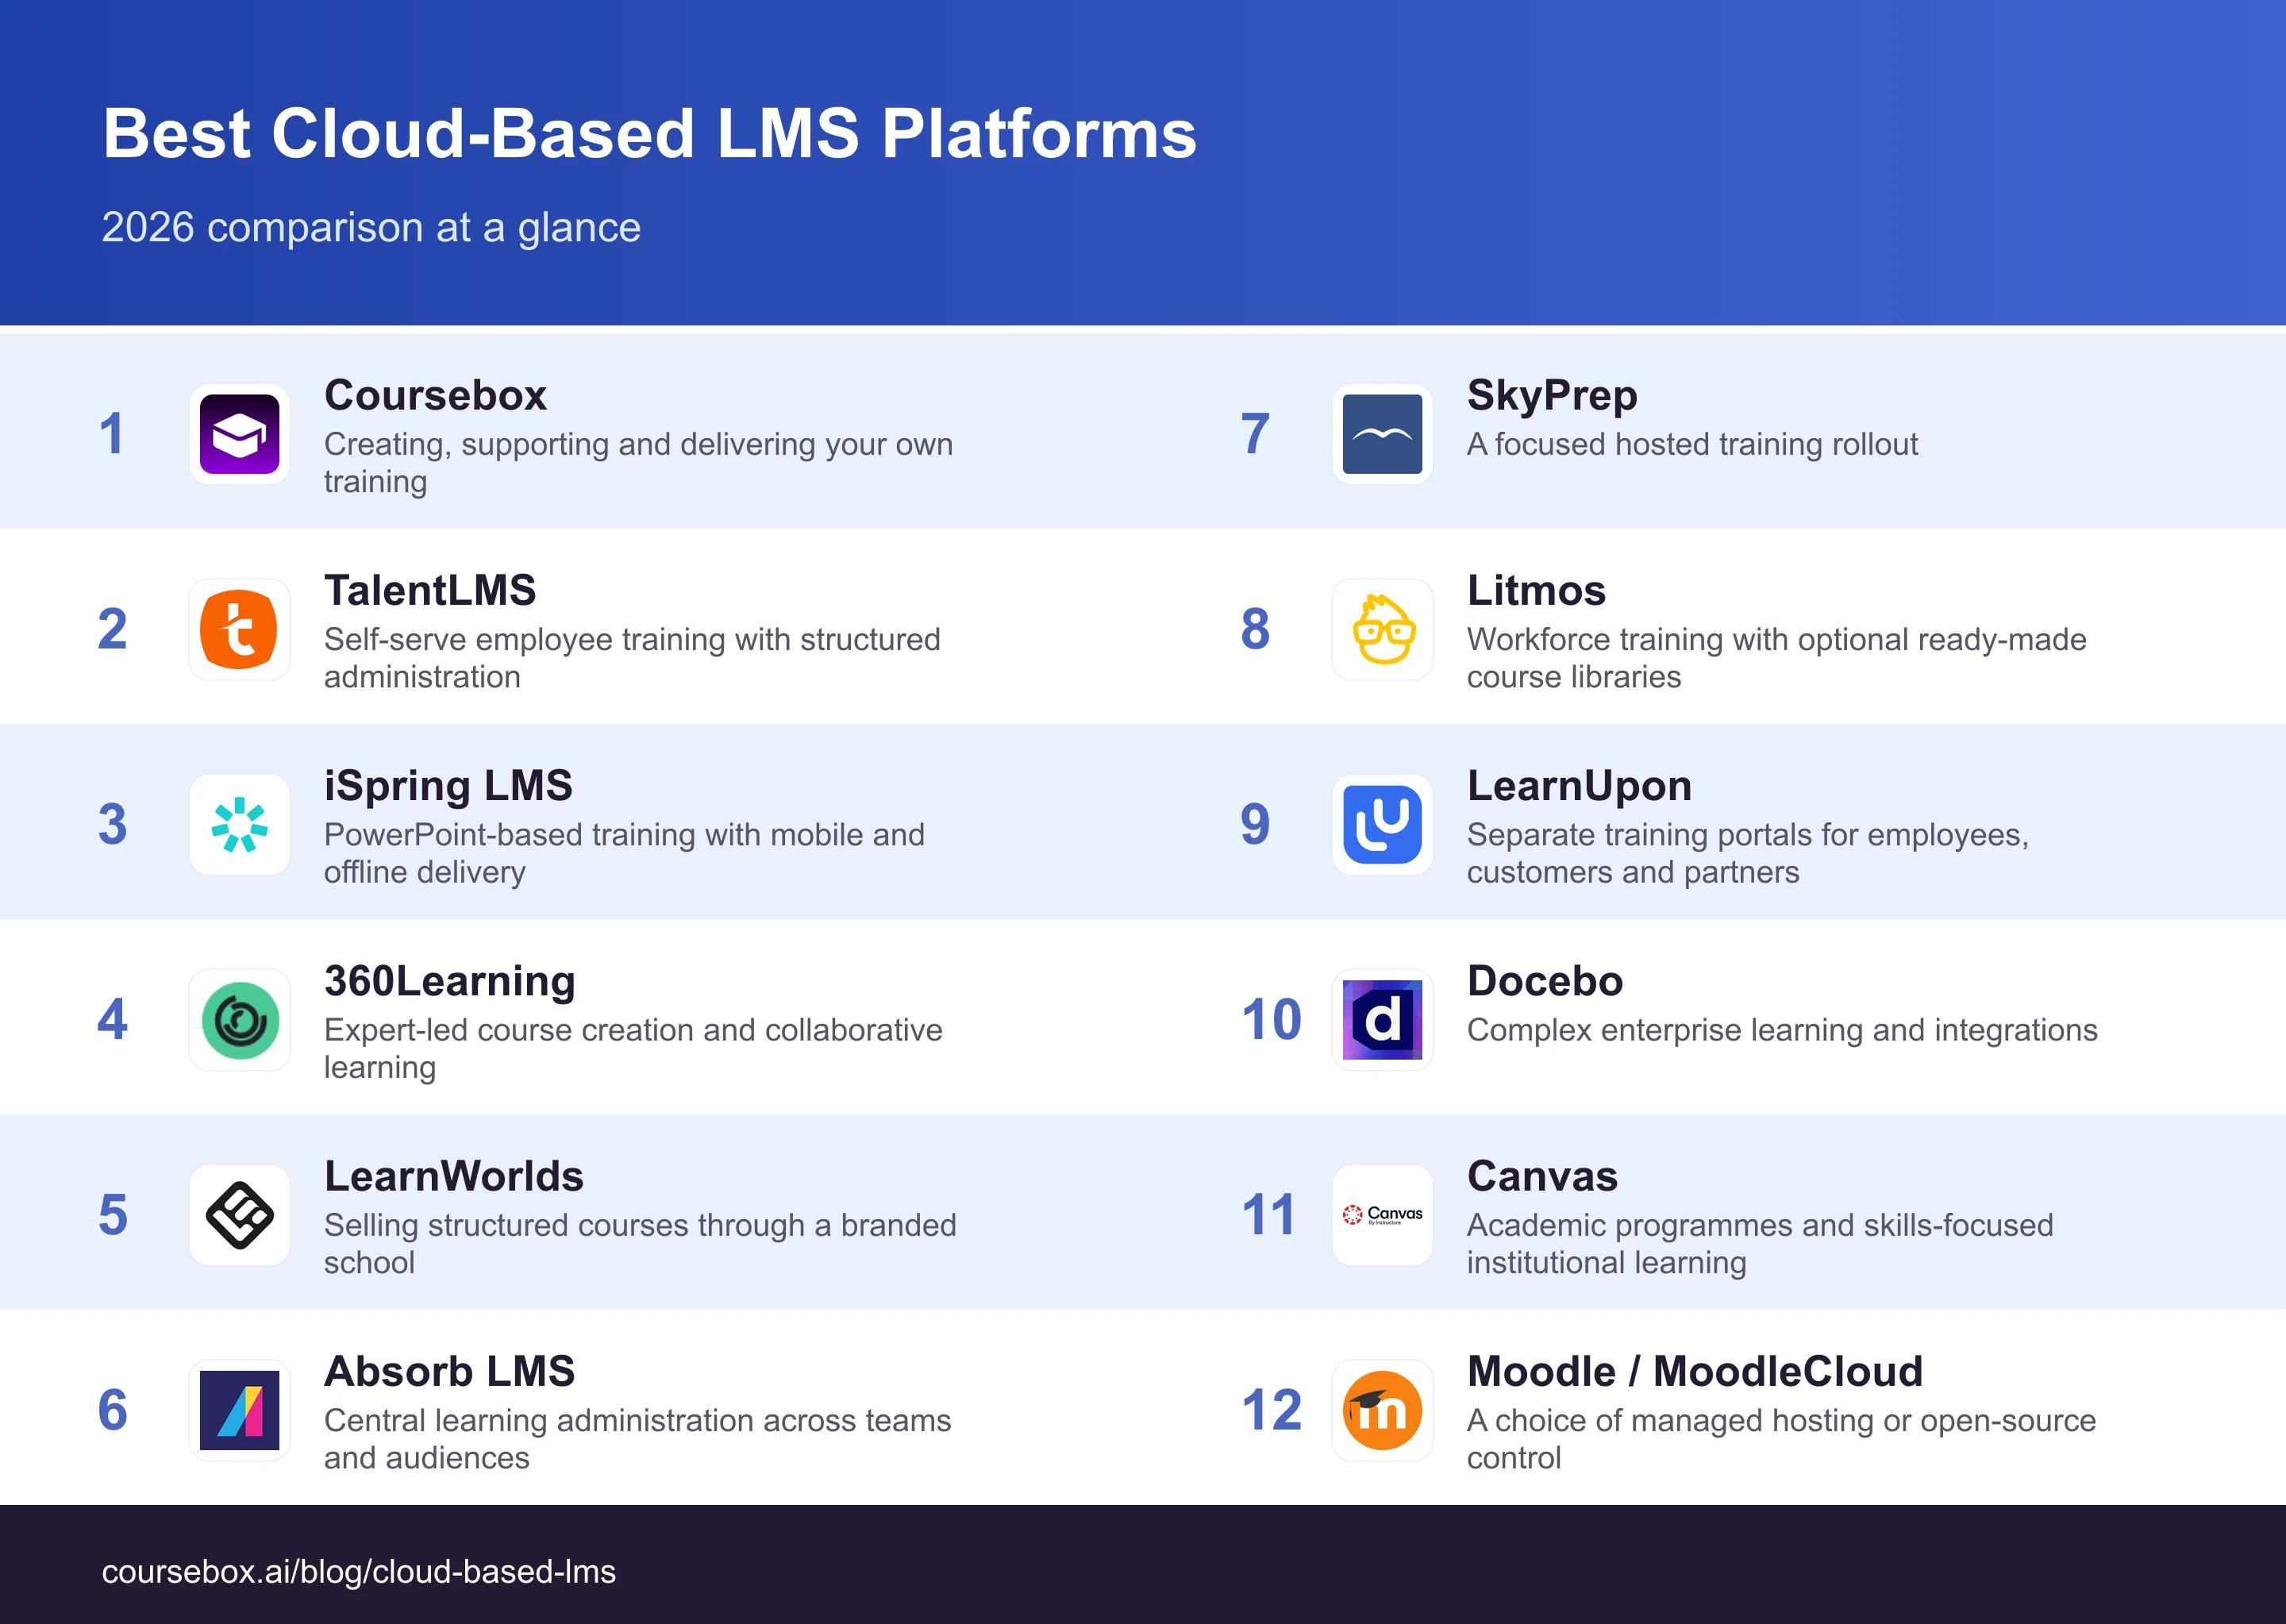The image size is (2286, 1624).
Task: Click the blue LearnUpon logo
Action: point(1382,825)
